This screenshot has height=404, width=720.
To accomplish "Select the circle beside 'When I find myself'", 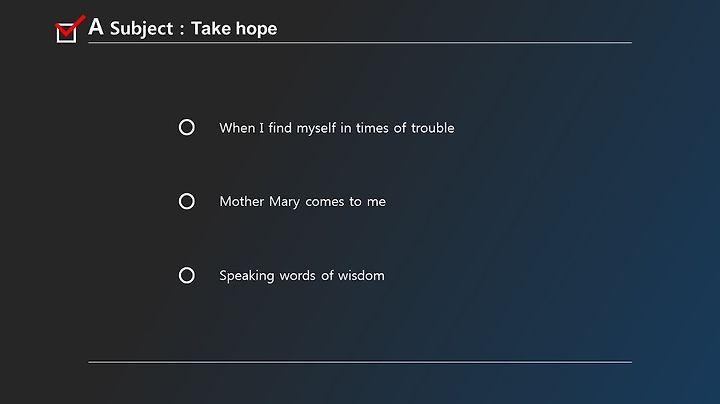I will point(186,127).
